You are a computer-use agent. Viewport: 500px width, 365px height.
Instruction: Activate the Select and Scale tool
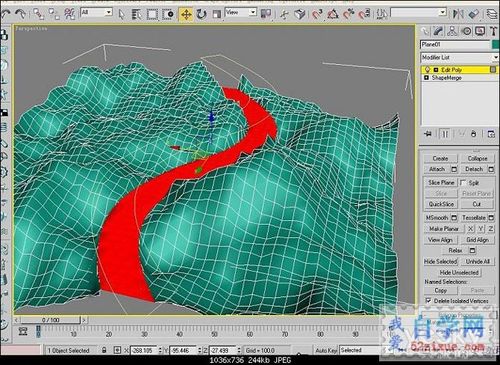click(217, 14)
